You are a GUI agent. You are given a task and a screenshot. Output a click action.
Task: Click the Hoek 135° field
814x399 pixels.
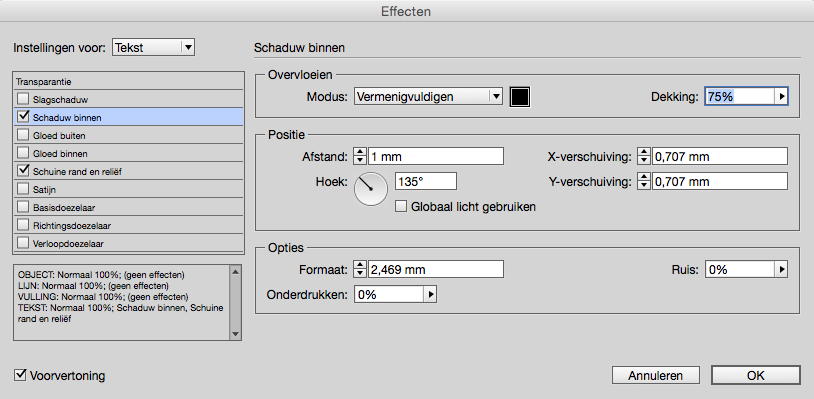426,182
